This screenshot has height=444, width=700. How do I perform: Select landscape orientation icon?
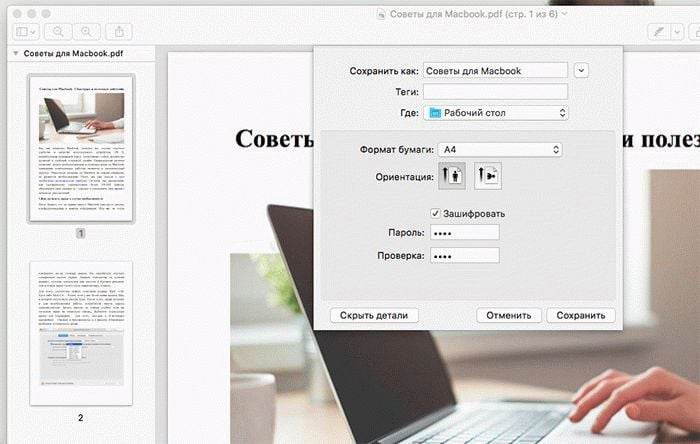(488, 176)
